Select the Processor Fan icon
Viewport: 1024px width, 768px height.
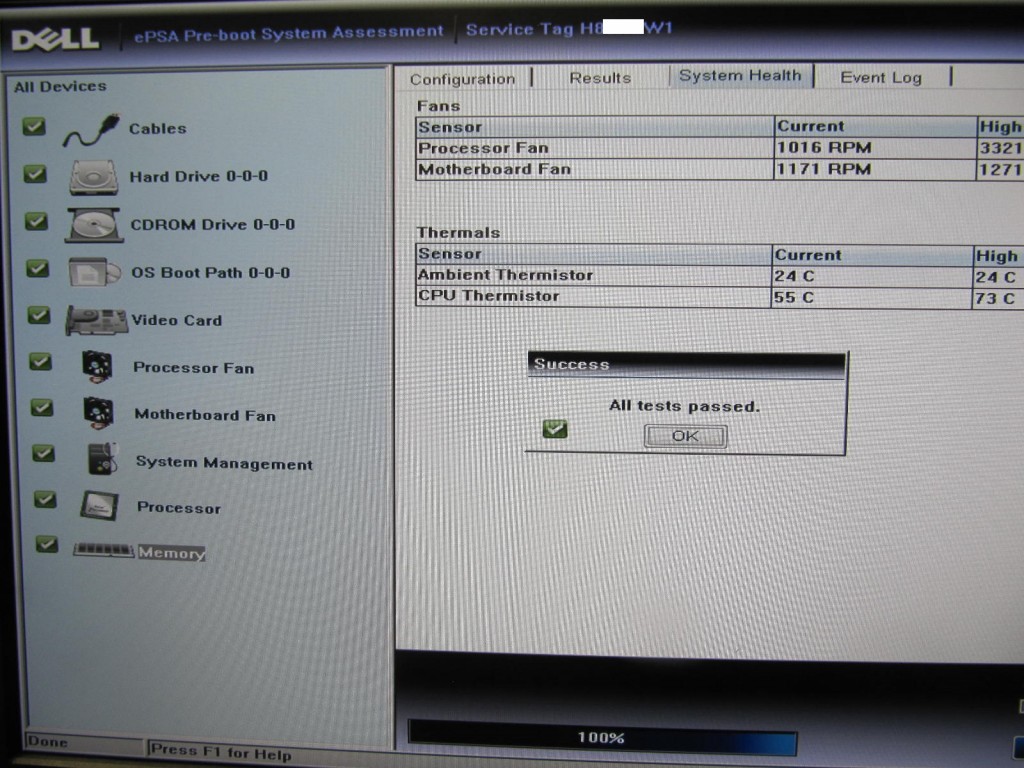97,366
